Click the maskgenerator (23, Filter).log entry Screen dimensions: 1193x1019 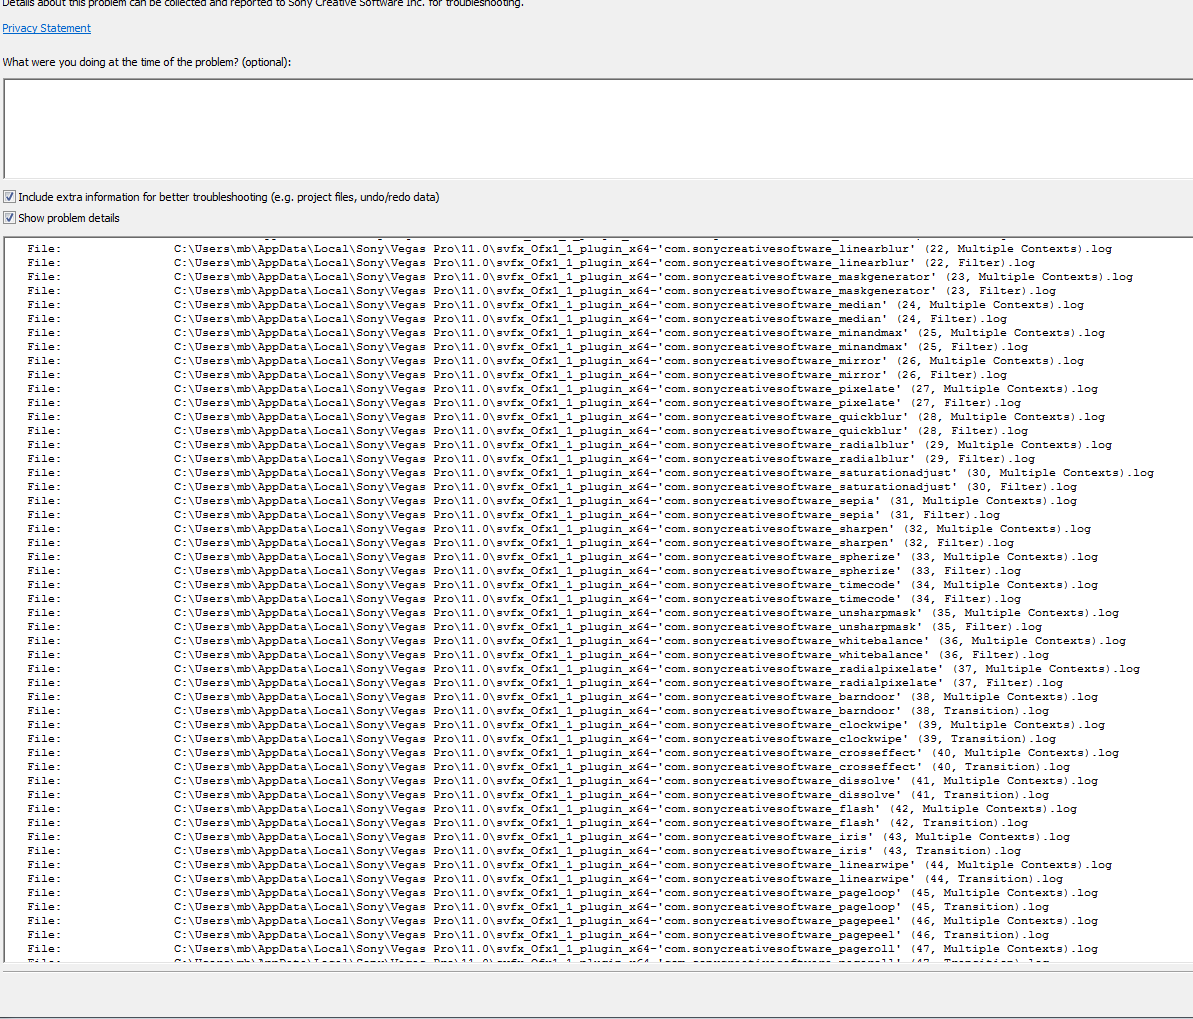point(542,291)
